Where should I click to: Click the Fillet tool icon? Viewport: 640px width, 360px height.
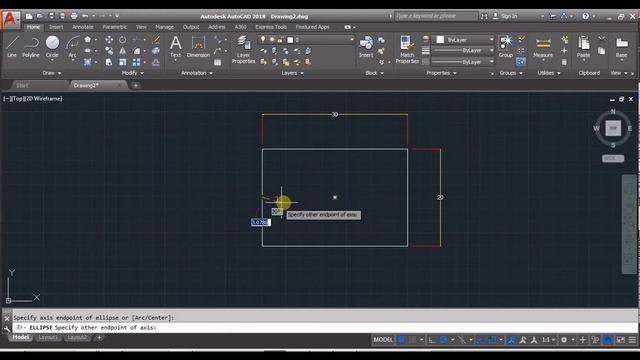(136, 51)
